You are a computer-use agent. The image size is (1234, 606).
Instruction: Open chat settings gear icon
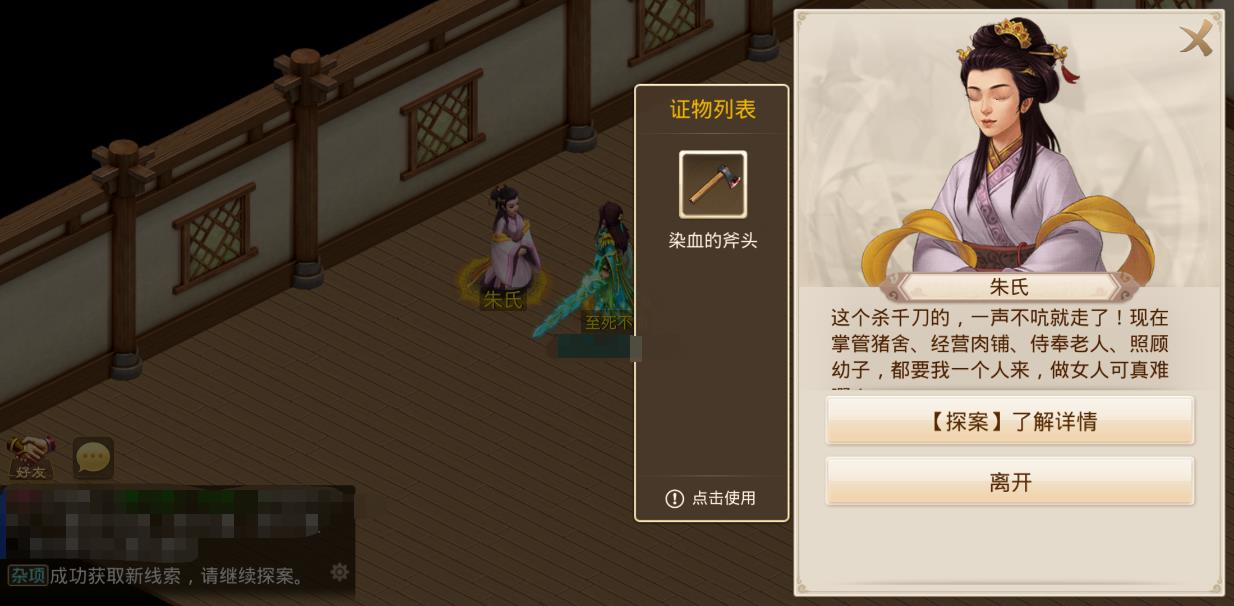340,572
